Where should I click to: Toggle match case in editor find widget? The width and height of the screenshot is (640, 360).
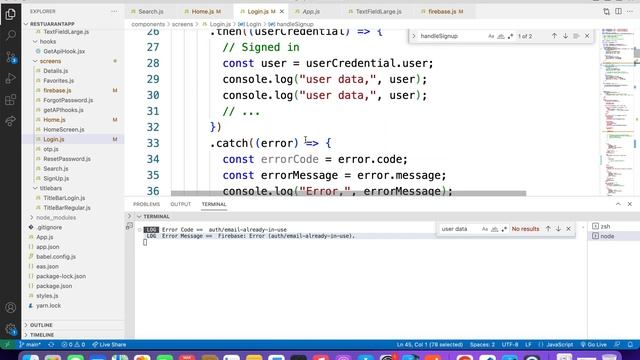491,36
